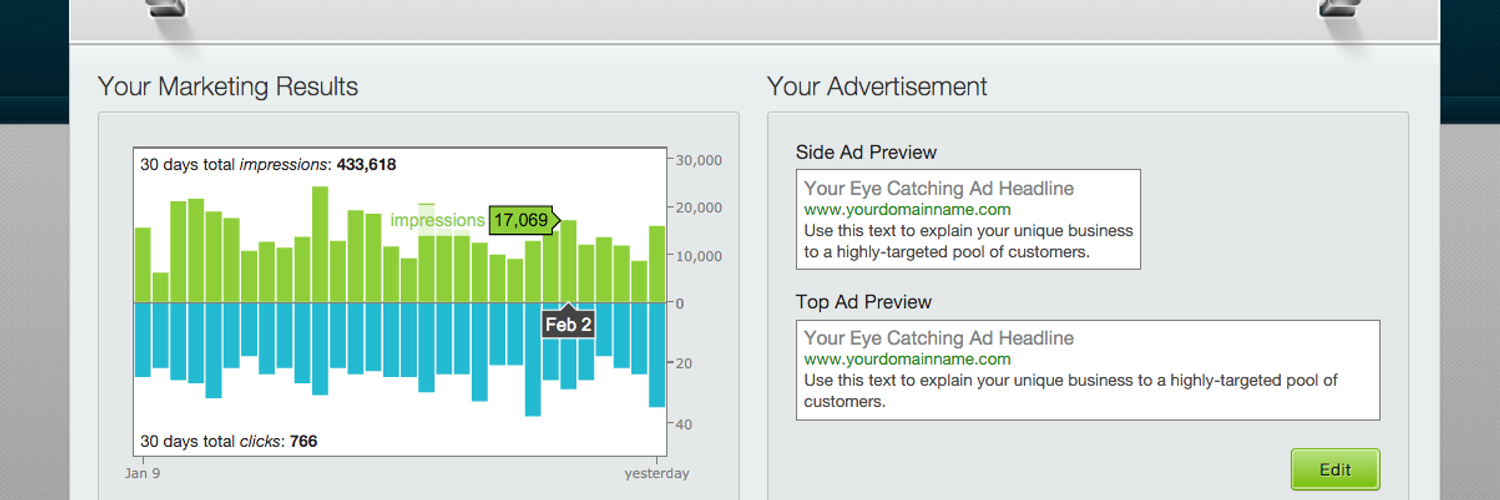Click the yesterday axis label
The width and height of the screenshot is (1500, 500).
pos(656,474)
